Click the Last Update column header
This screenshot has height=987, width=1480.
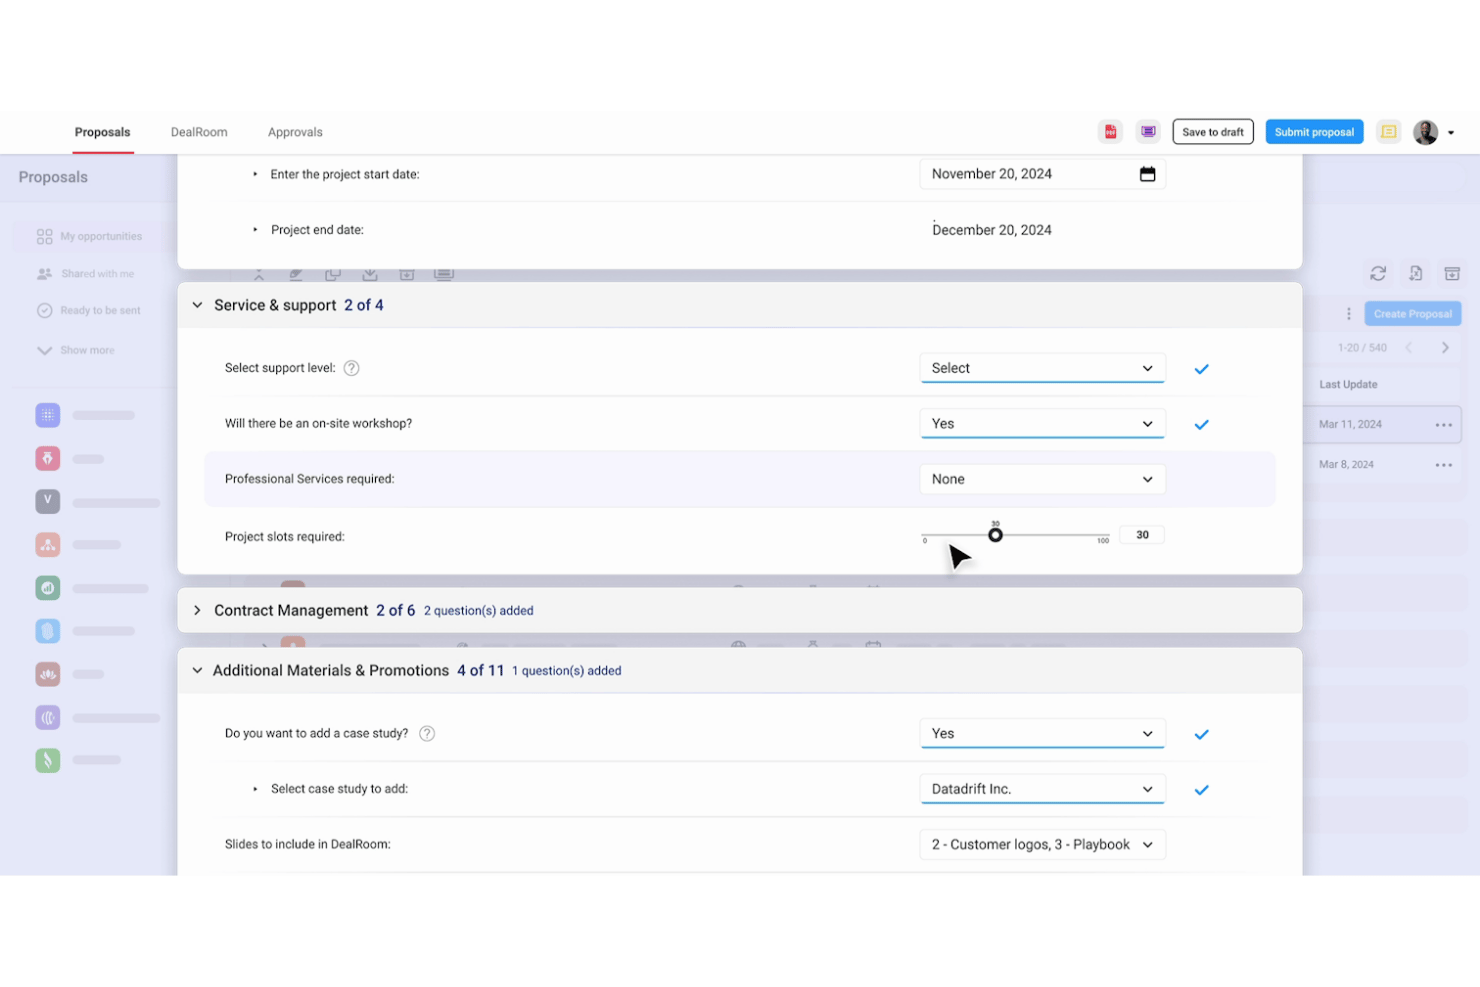[1348, 385]
